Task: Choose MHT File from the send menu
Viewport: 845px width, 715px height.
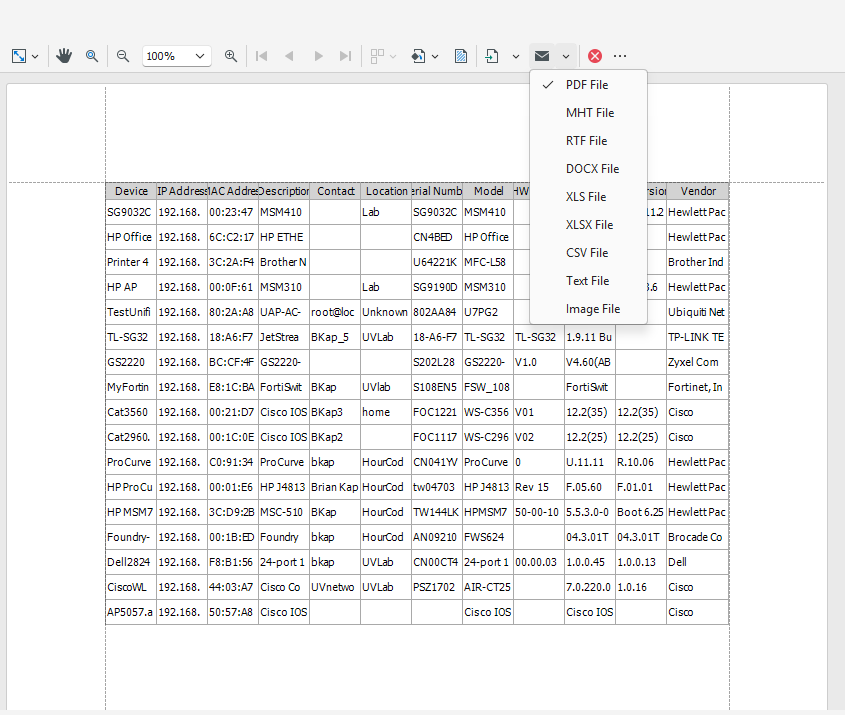Action: click(588, 113)
